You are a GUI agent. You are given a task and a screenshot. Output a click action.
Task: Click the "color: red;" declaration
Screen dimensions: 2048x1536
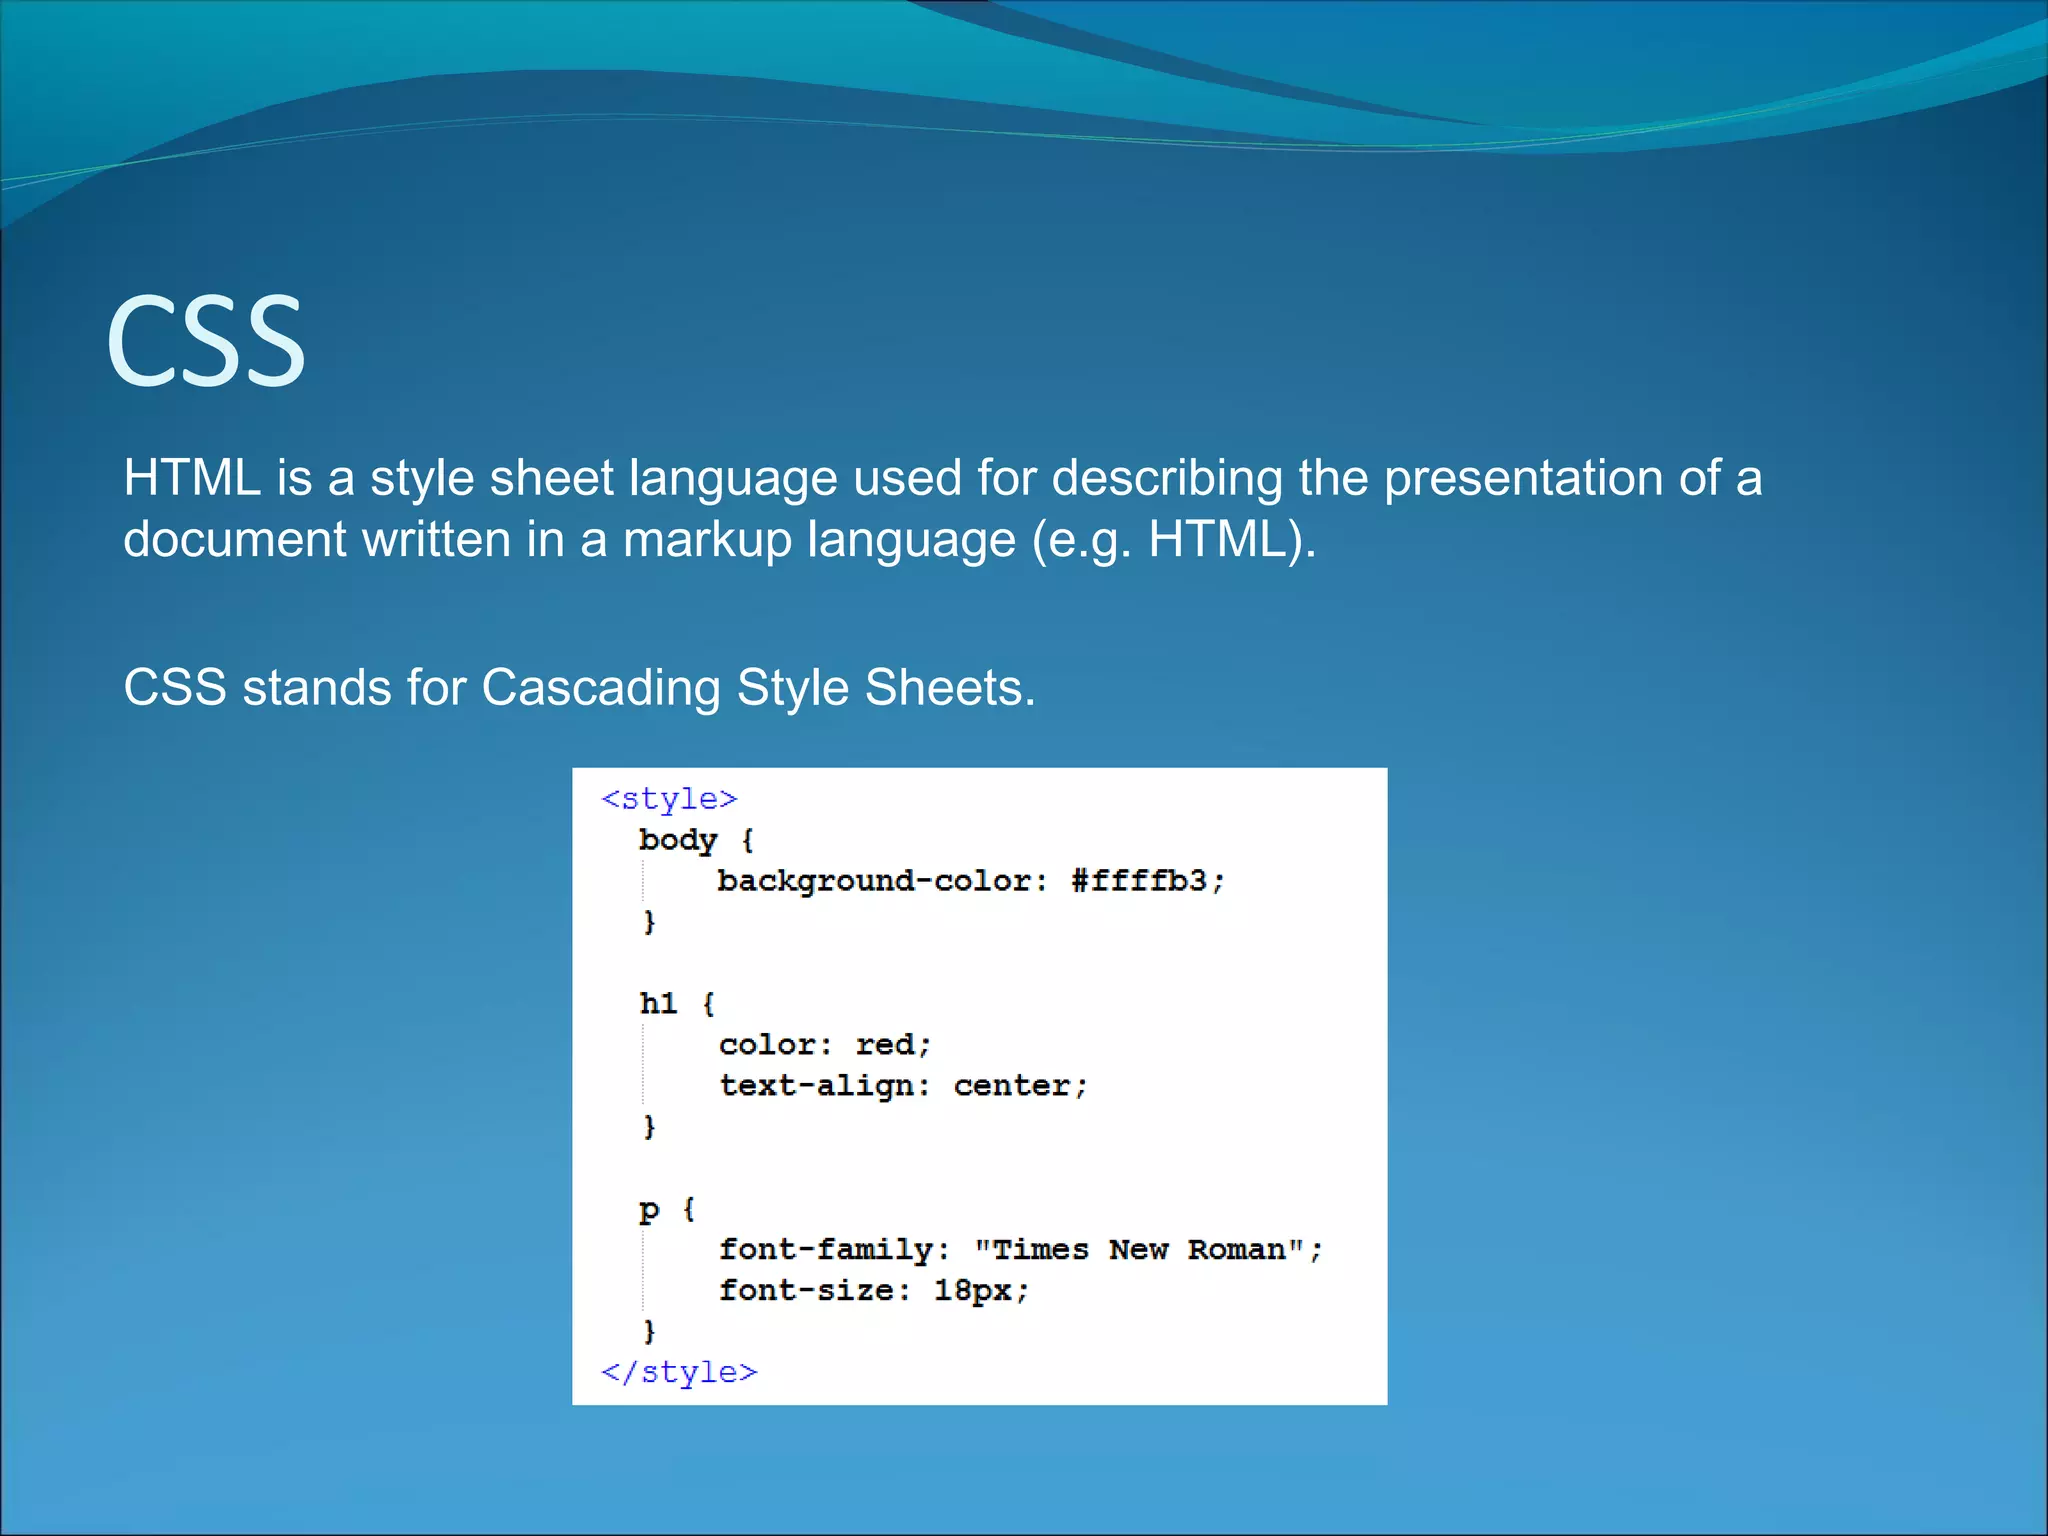[825, 1045]
